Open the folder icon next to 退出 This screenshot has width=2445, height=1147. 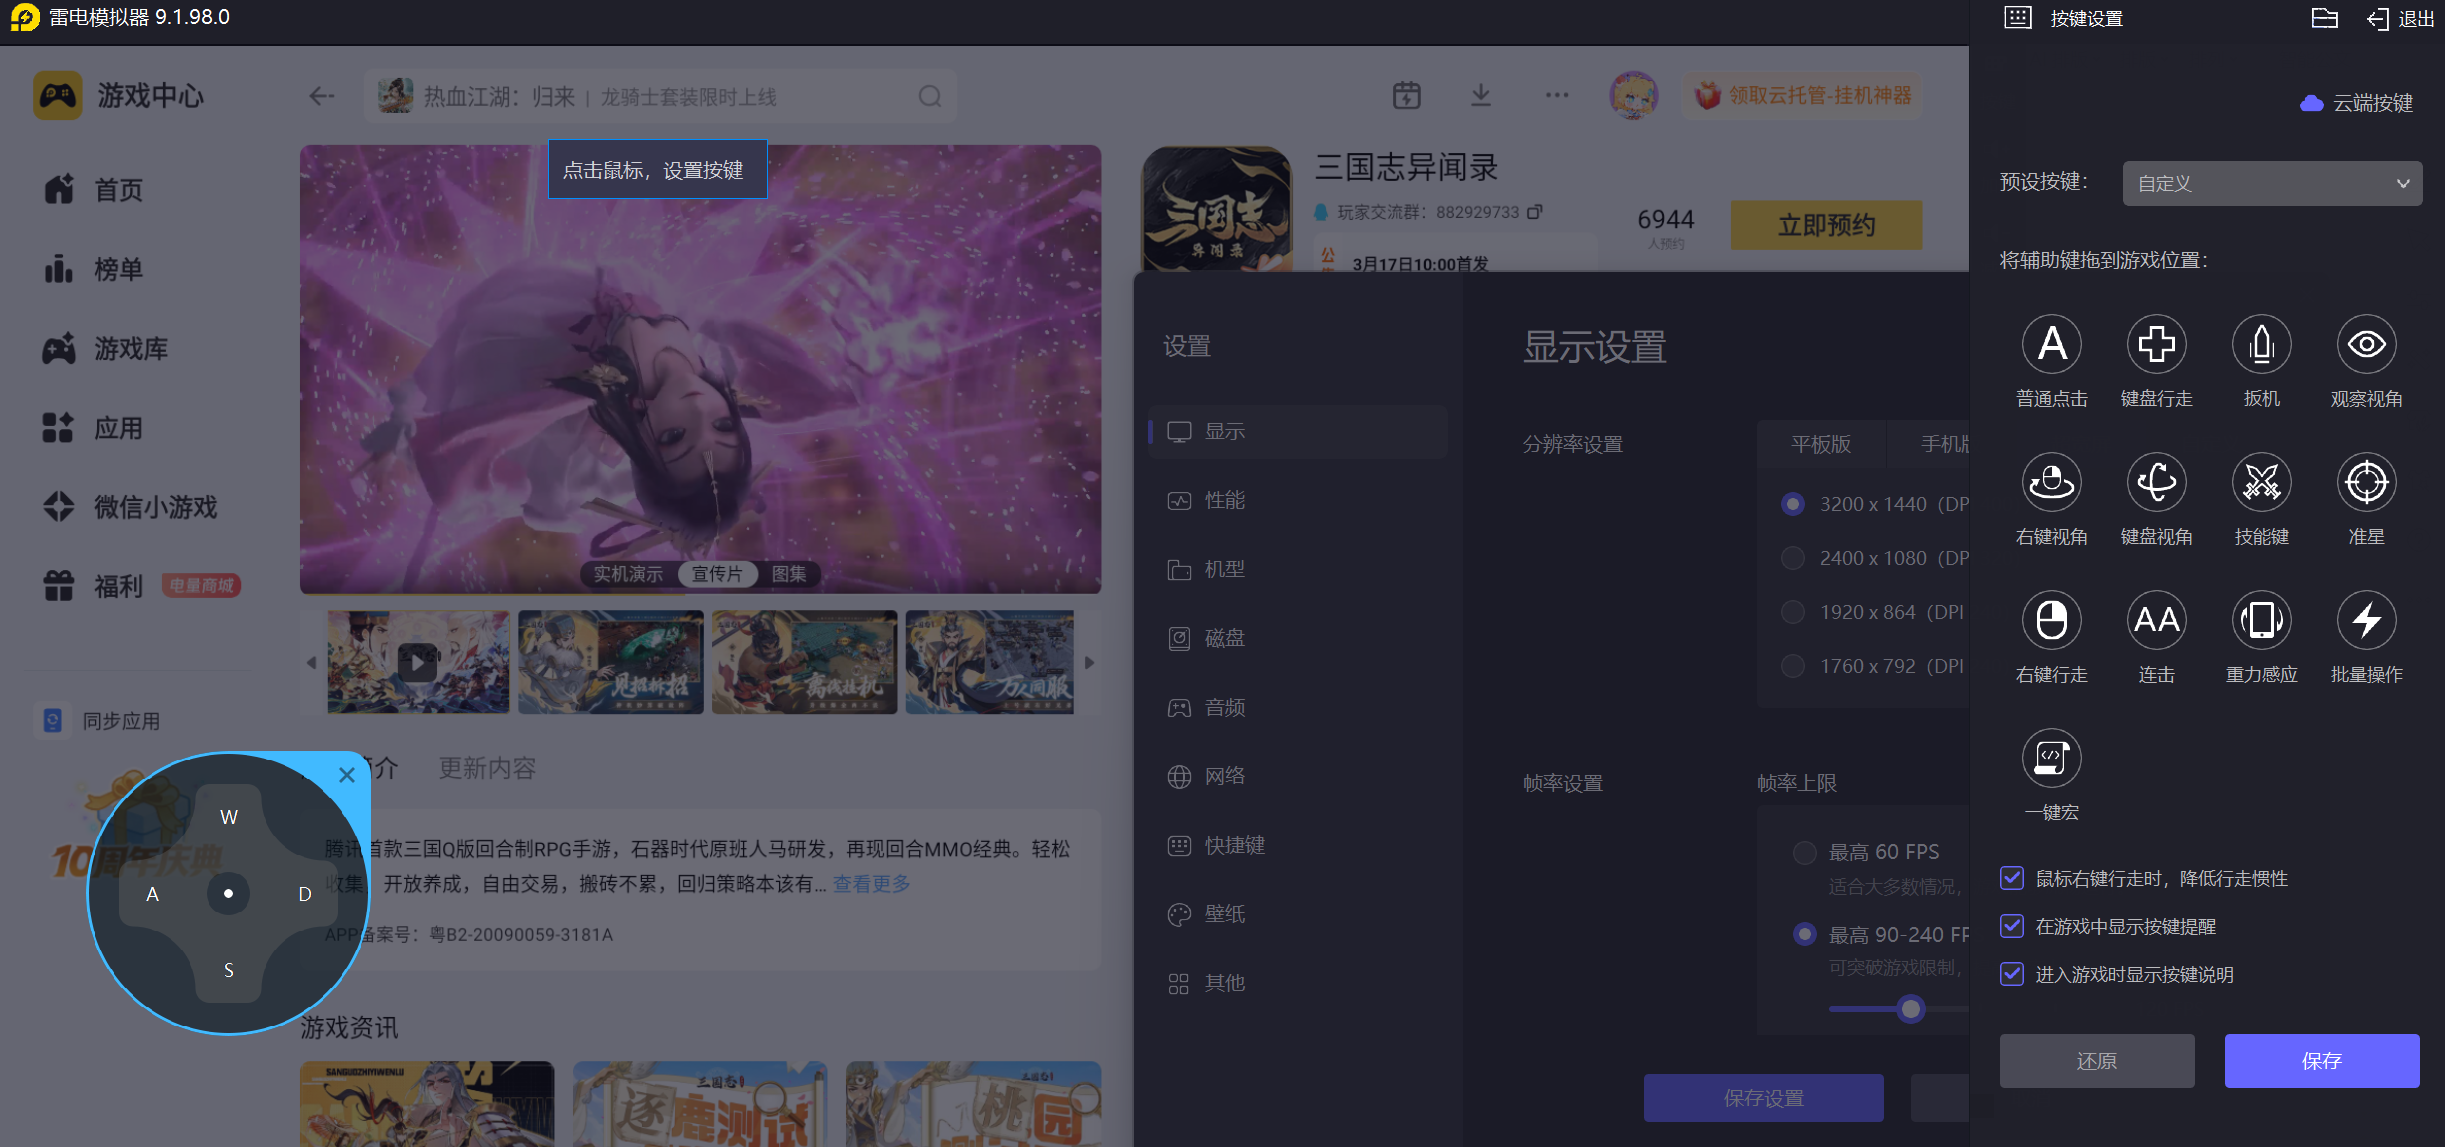[x=2324, y=19]
